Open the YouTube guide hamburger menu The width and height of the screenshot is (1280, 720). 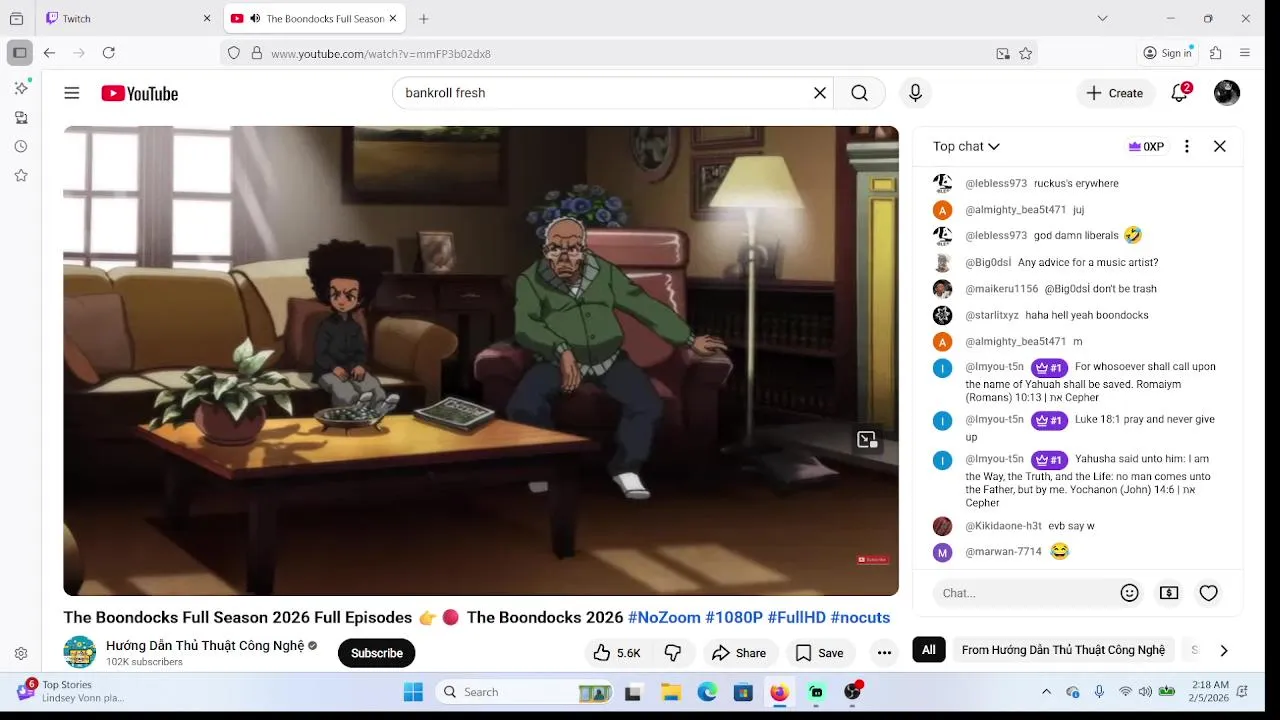pyautogui.click(x=72, y=93)
